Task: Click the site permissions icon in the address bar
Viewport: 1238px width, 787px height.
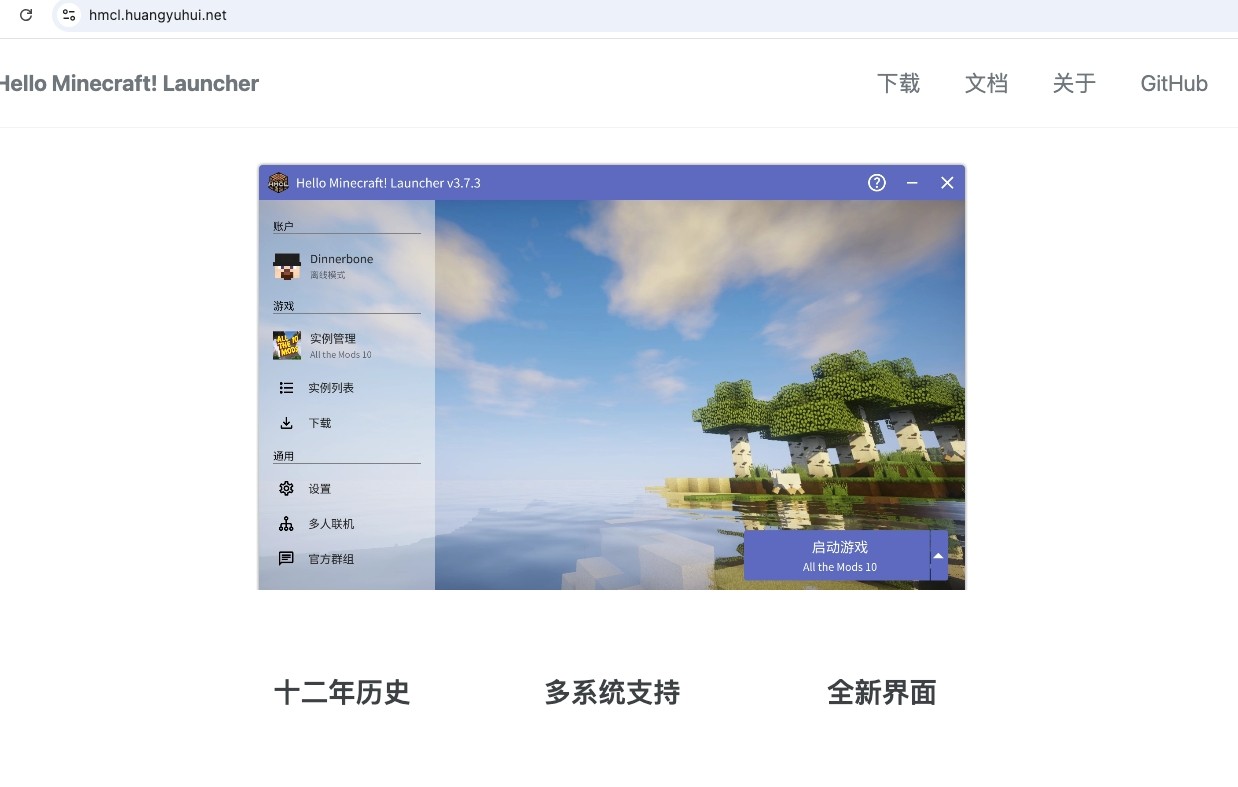Action: [68, 15]
